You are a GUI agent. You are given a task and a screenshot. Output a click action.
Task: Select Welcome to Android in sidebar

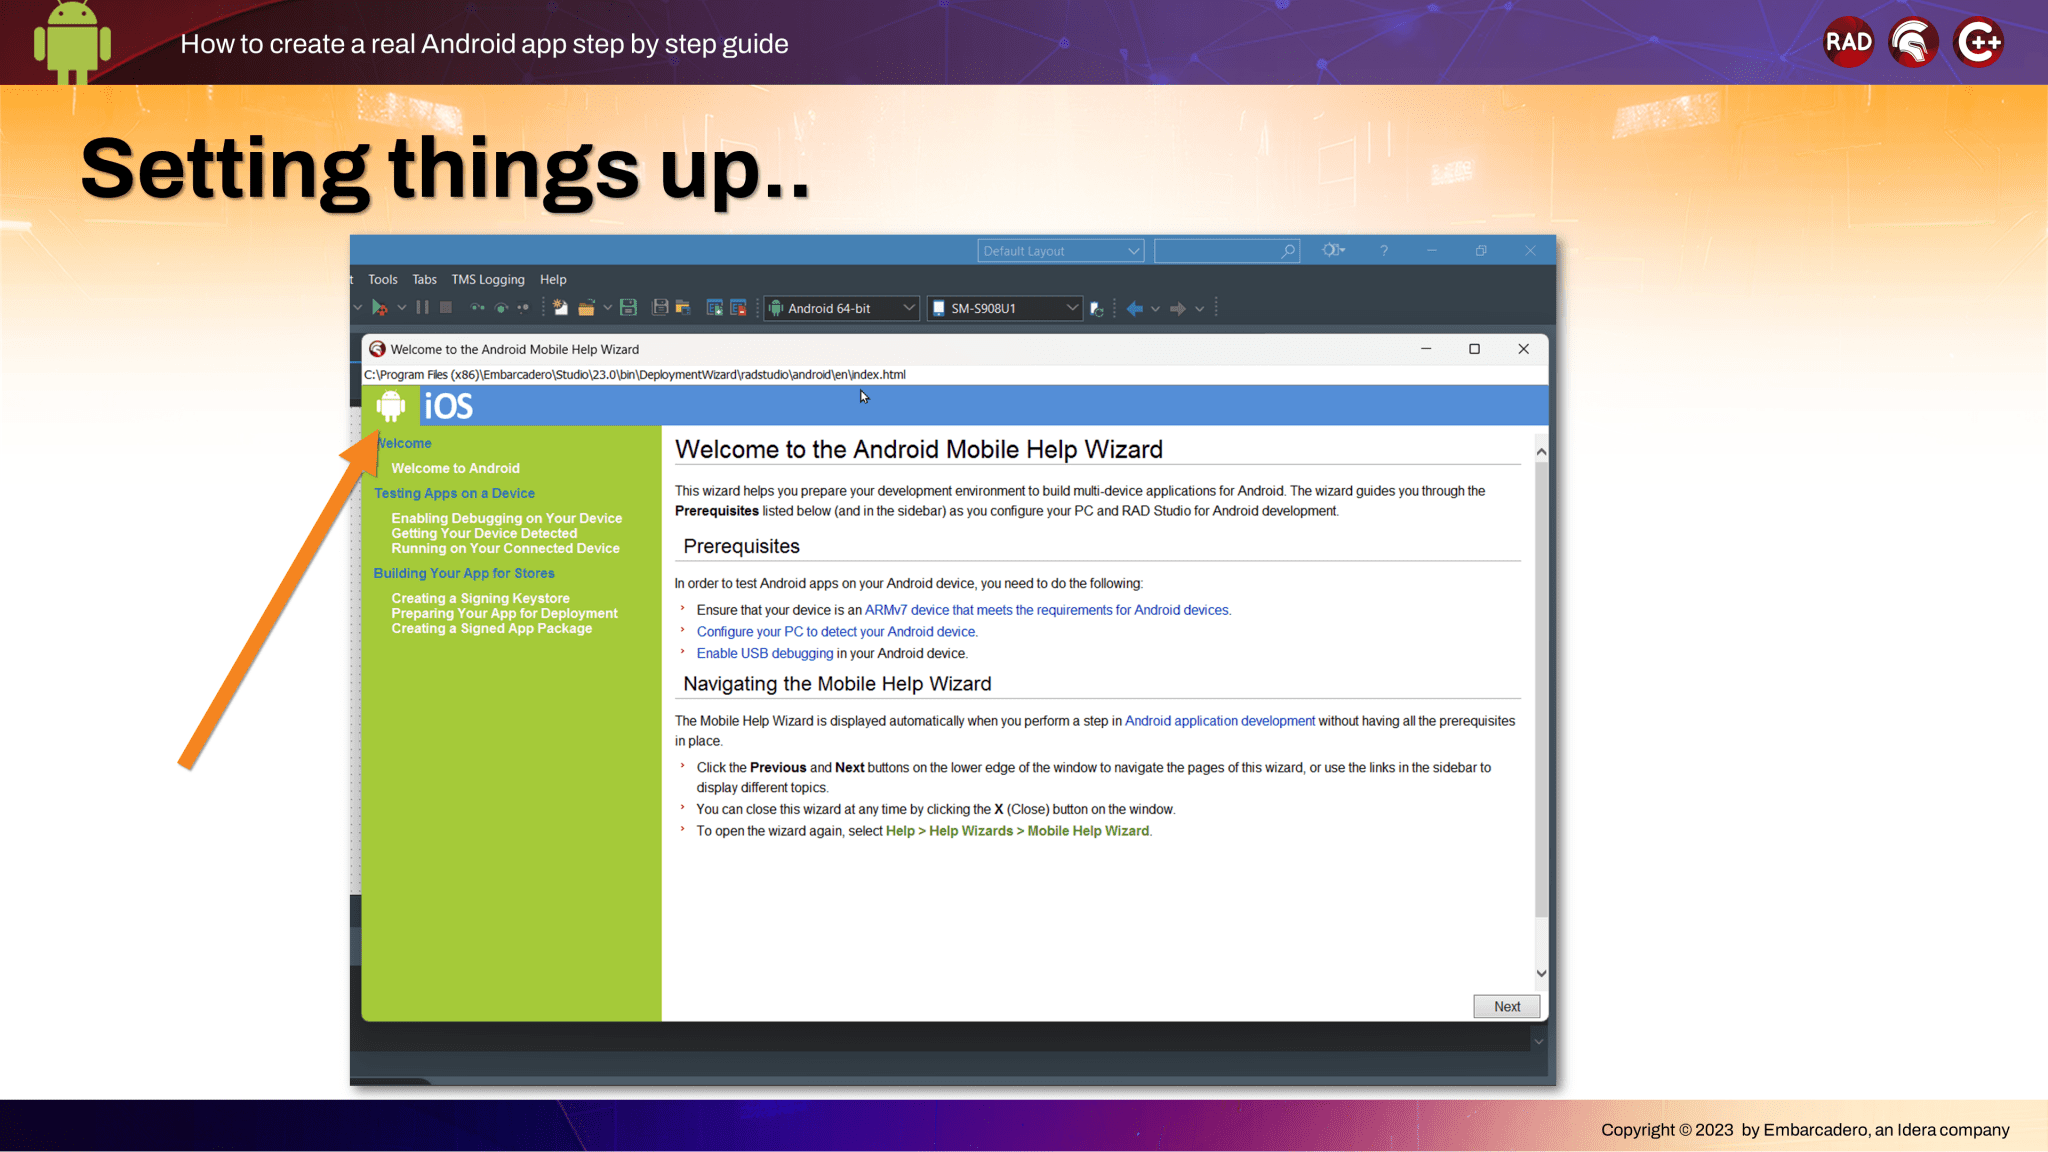point(455,468)
